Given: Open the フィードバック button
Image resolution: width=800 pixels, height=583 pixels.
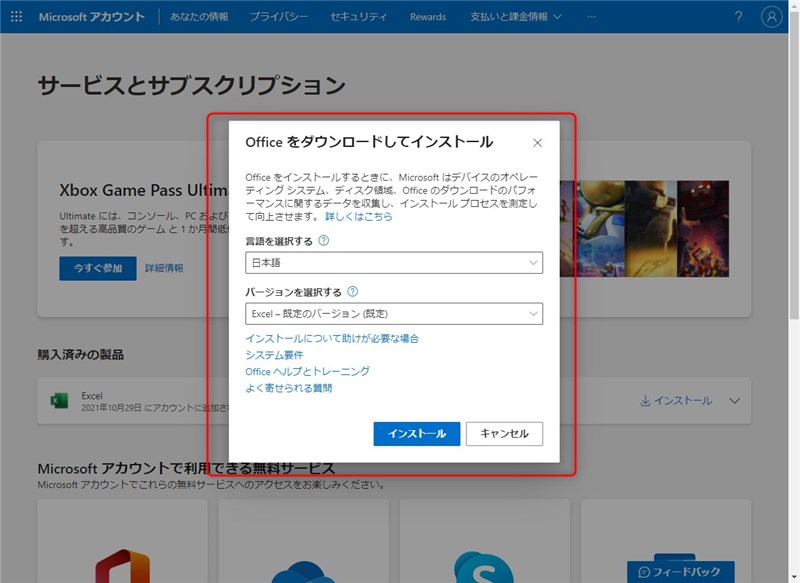Looking at the screenshot, I should click(681, 572).
